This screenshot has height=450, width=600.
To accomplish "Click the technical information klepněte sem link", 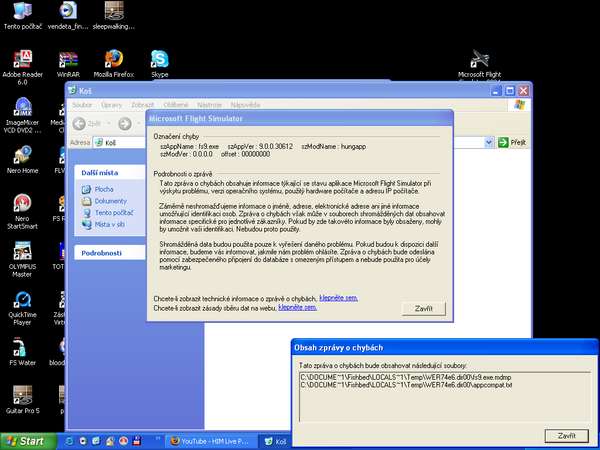I will pyautogui.click(x=339, y=298).
